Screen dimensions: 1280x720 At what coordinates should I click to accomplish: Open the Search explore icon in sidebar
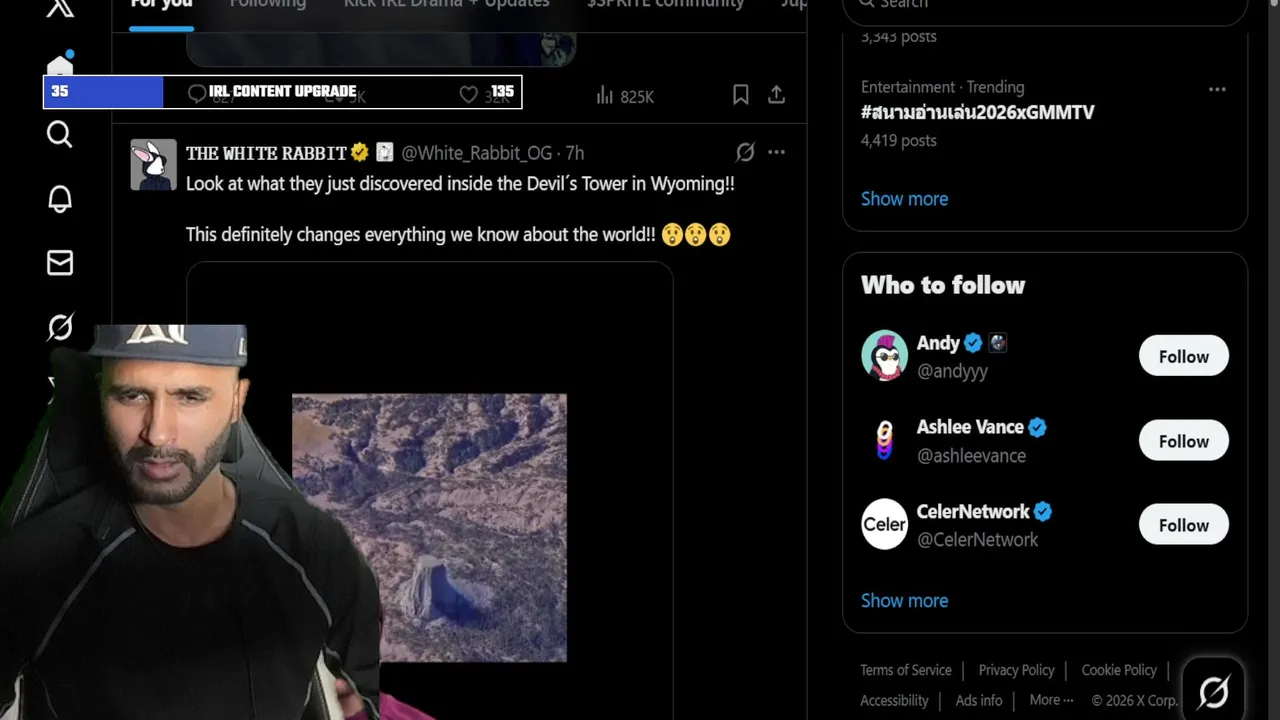(60, 134)
